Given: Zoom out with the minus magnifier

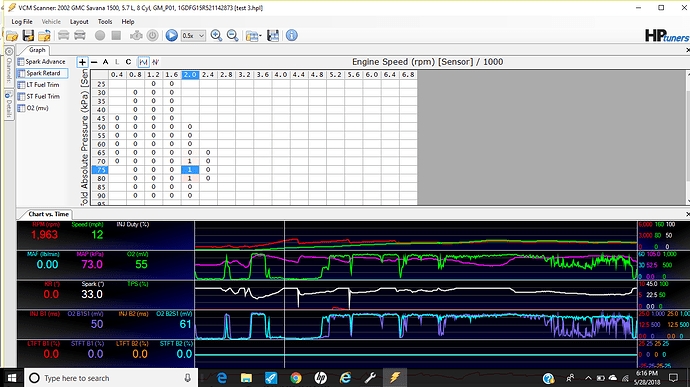Looking at the screenshot, I should [232, 36].
